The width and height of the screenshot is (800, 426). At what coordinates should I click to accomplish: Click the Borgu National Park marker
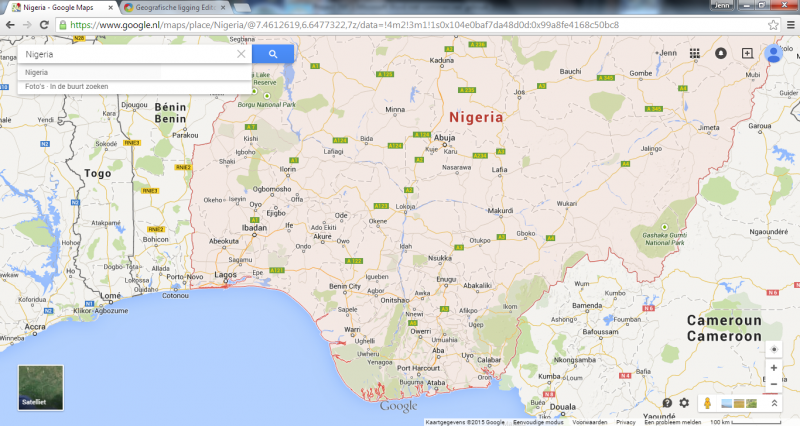[266, 96]
